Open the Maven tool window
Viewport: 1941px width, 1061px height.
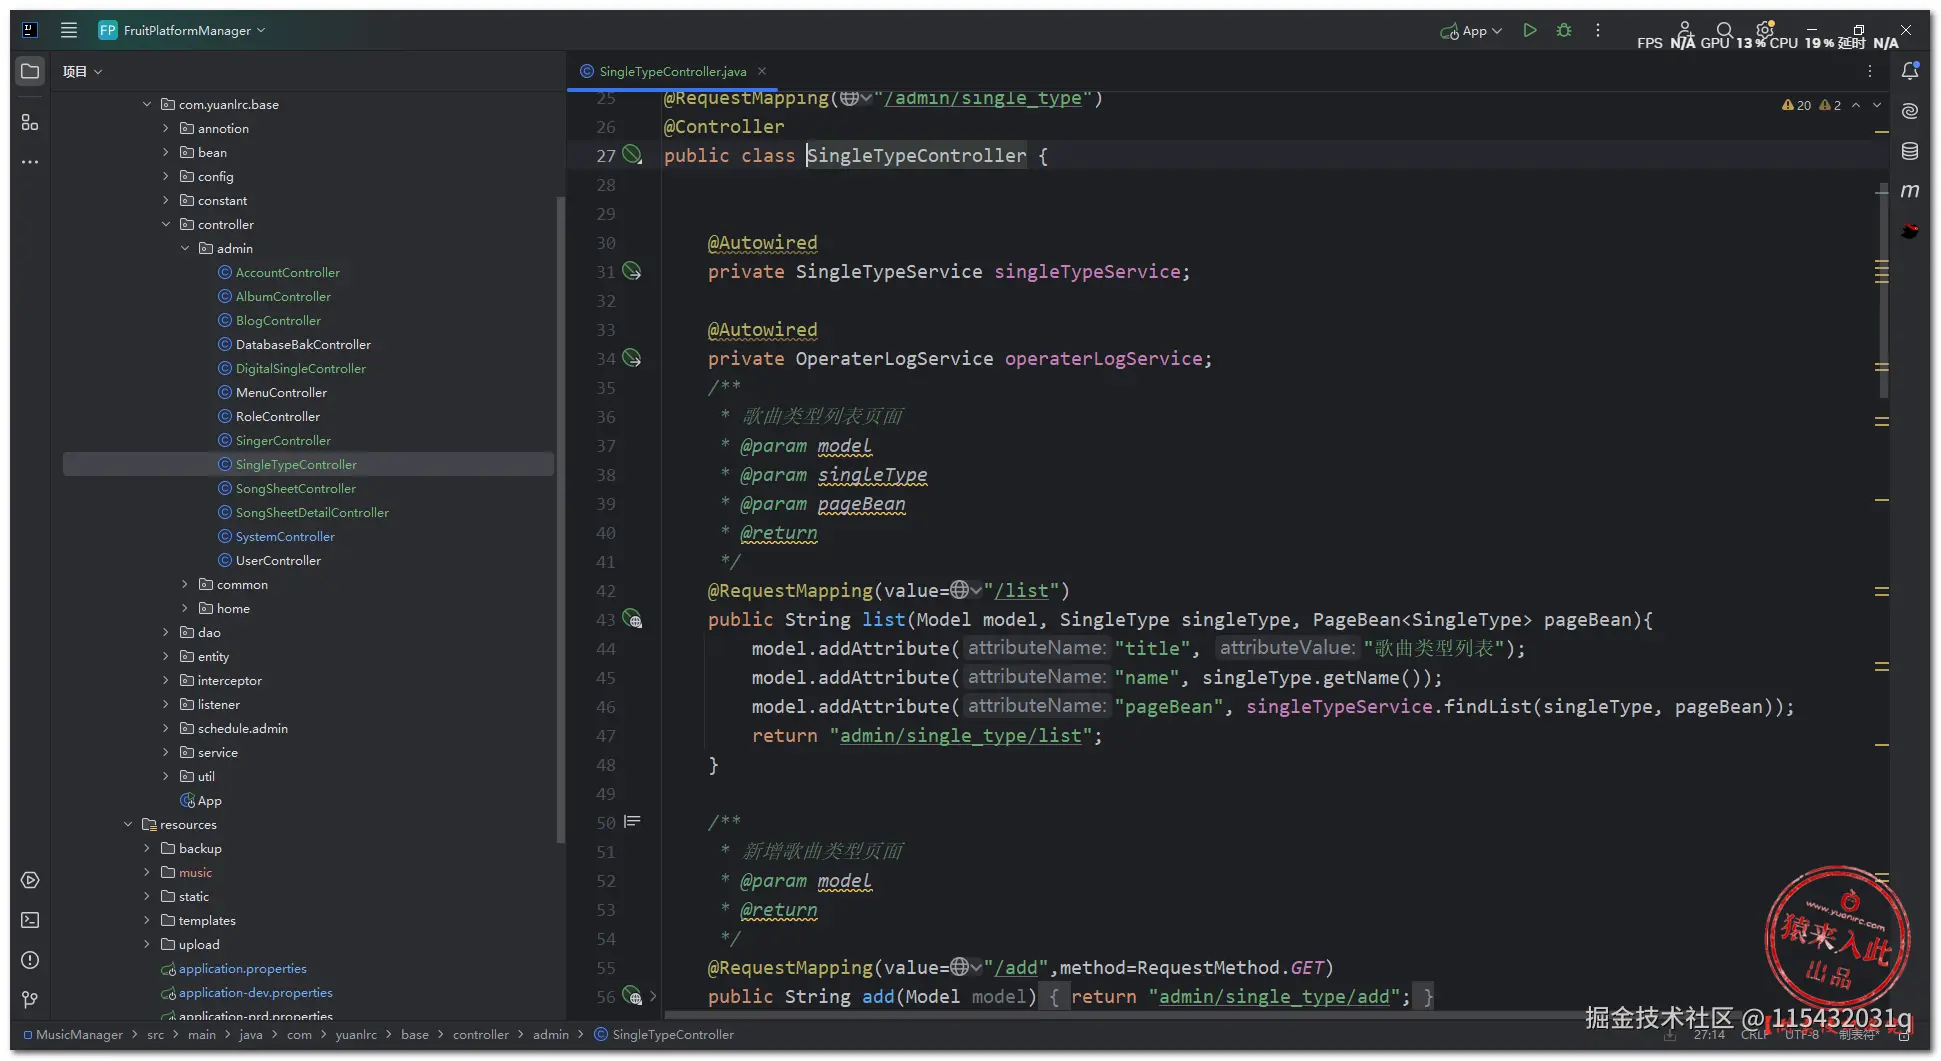[1909, 191]
